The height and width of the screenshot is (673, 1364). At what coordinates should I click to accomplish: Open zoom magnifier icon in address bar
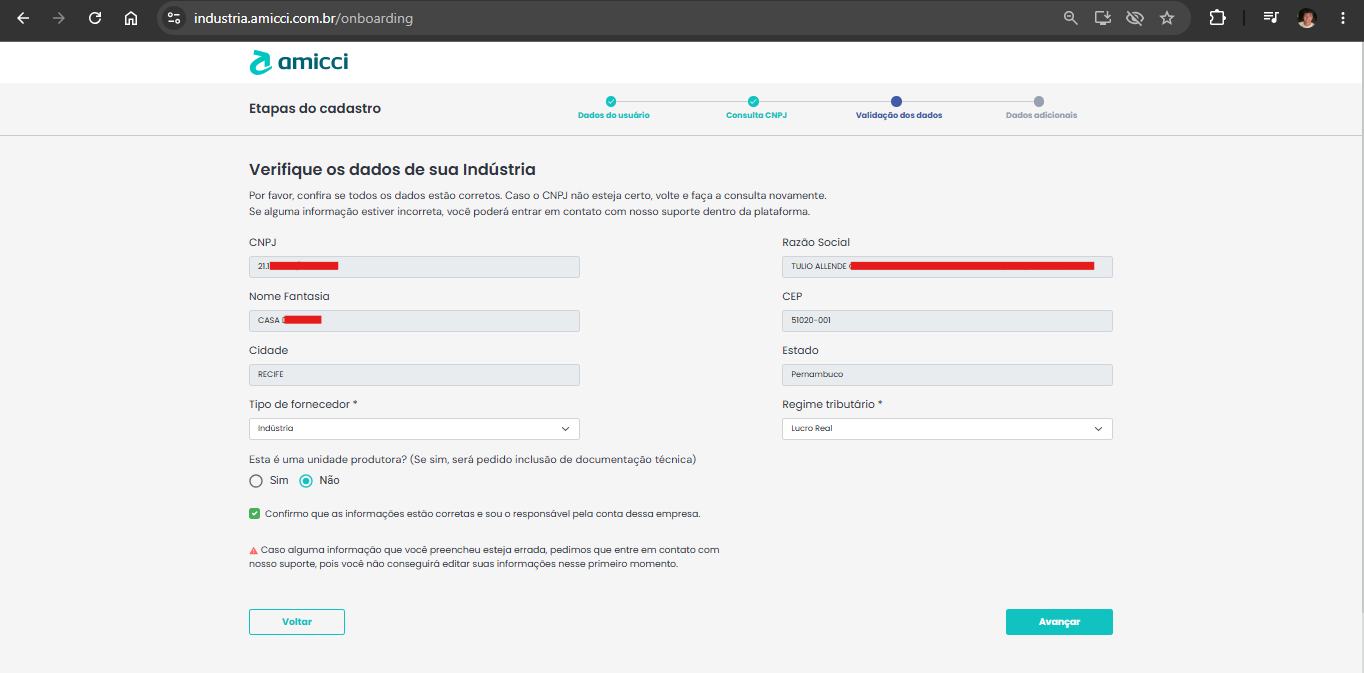pos(1071,18)
